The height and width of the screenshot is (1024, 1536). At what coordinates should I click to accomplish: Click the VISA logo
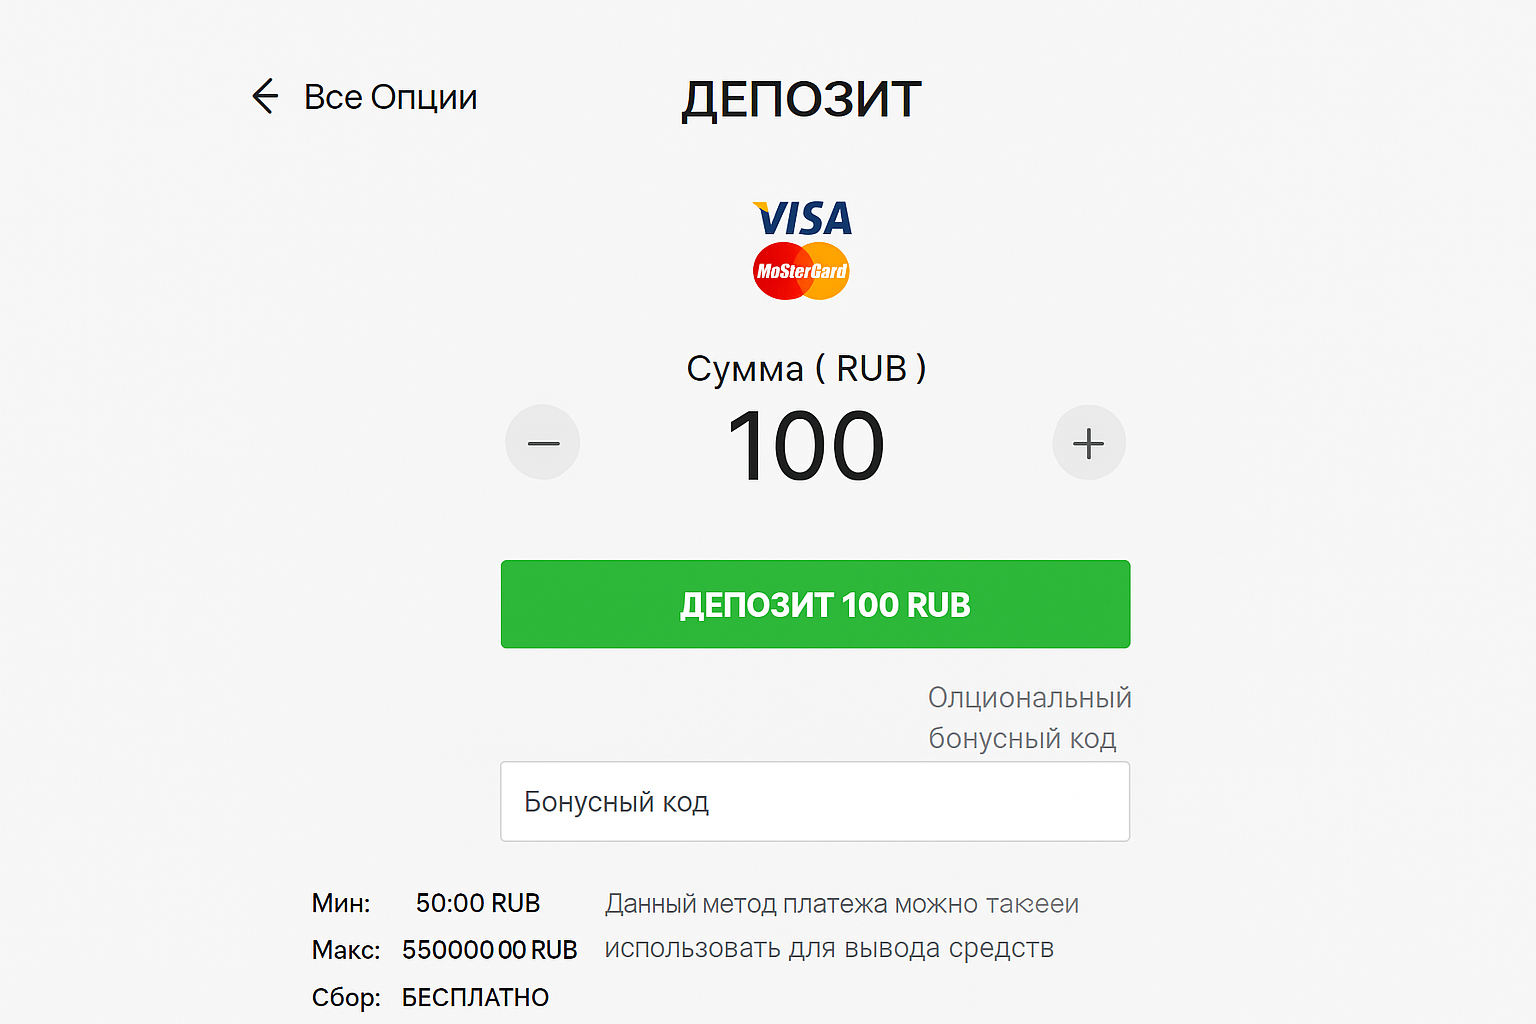pyautogui.click(x=802, y=218)
